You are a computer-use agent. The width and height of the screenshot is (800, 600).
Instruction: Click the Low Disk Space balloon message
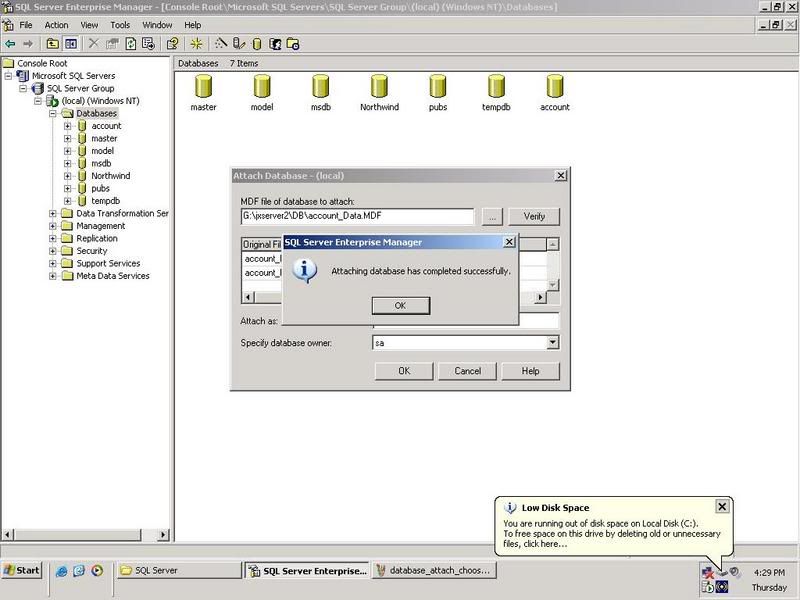(612, 534)
